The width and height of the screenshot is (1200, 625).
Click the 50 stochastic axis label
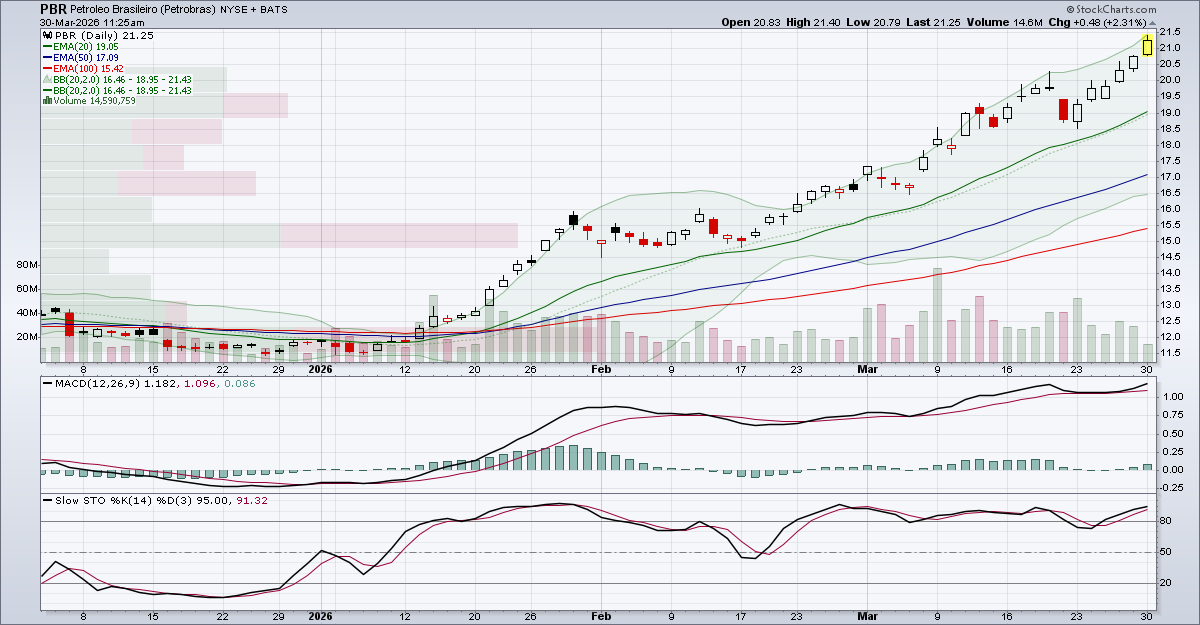pyautogui.click(x=1167, y=551)
